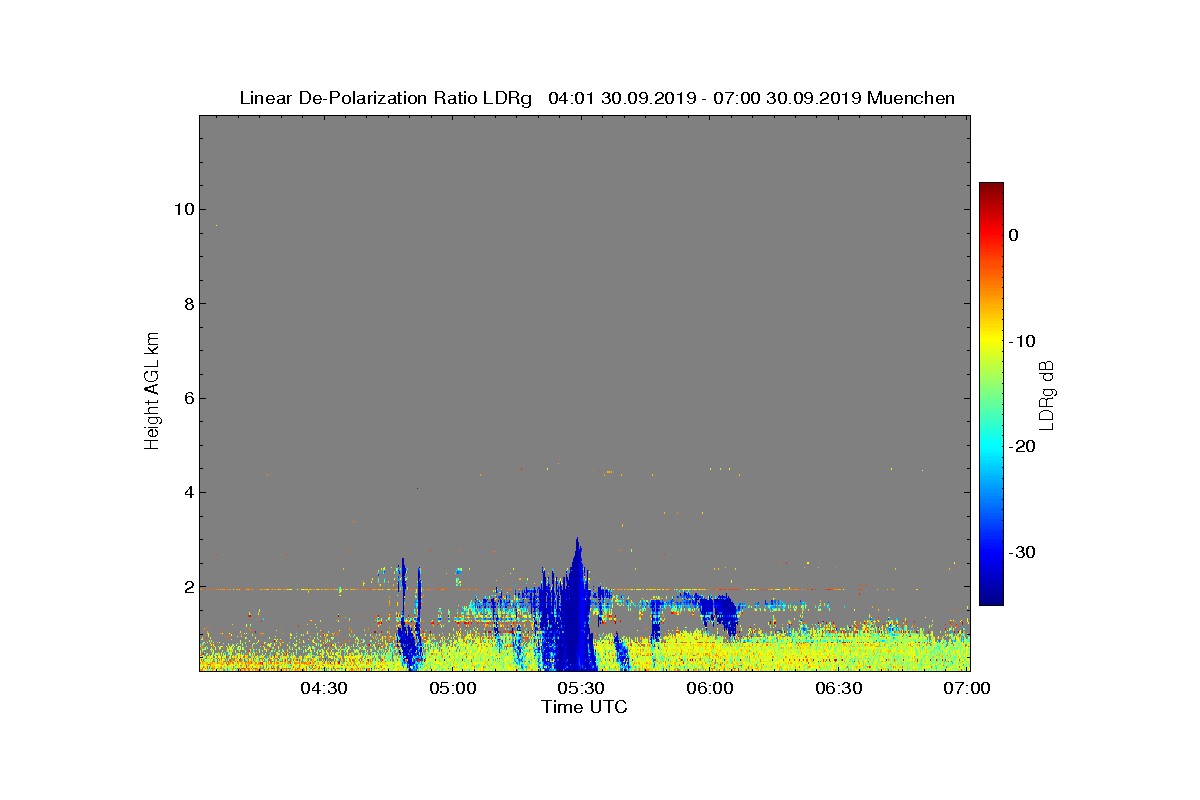This screenshot has width=1200, height=800.
Task: Click the height tick label 2
Action: 187,587
